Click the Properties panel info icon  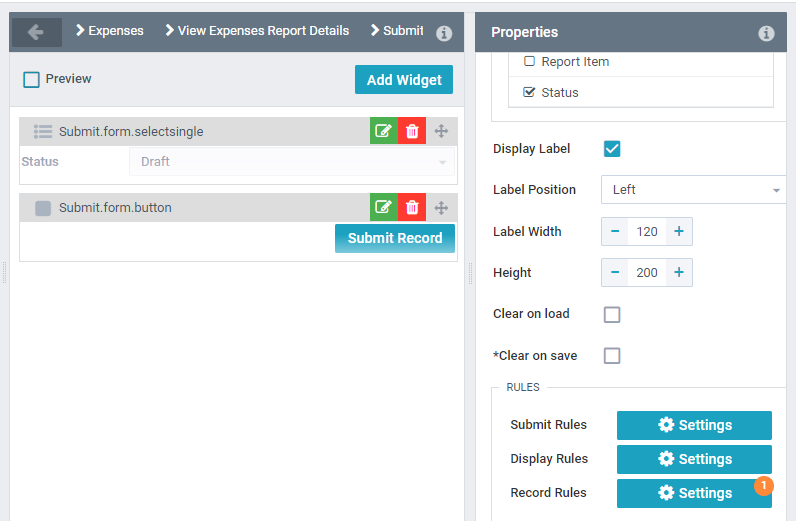click(766, 33)
